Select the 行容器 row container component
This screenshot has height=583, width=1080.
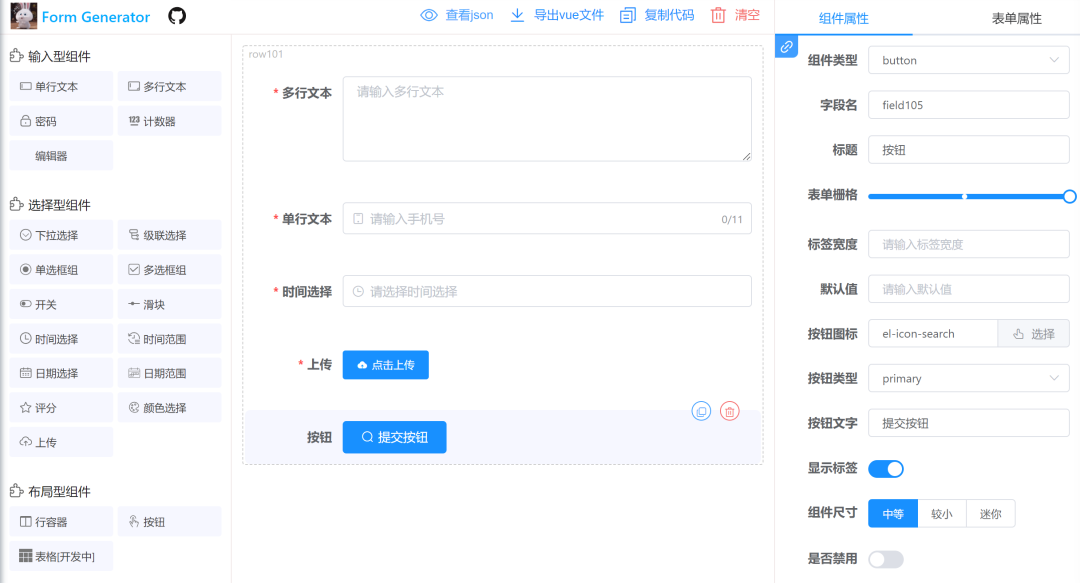click(x=61, y=521)
